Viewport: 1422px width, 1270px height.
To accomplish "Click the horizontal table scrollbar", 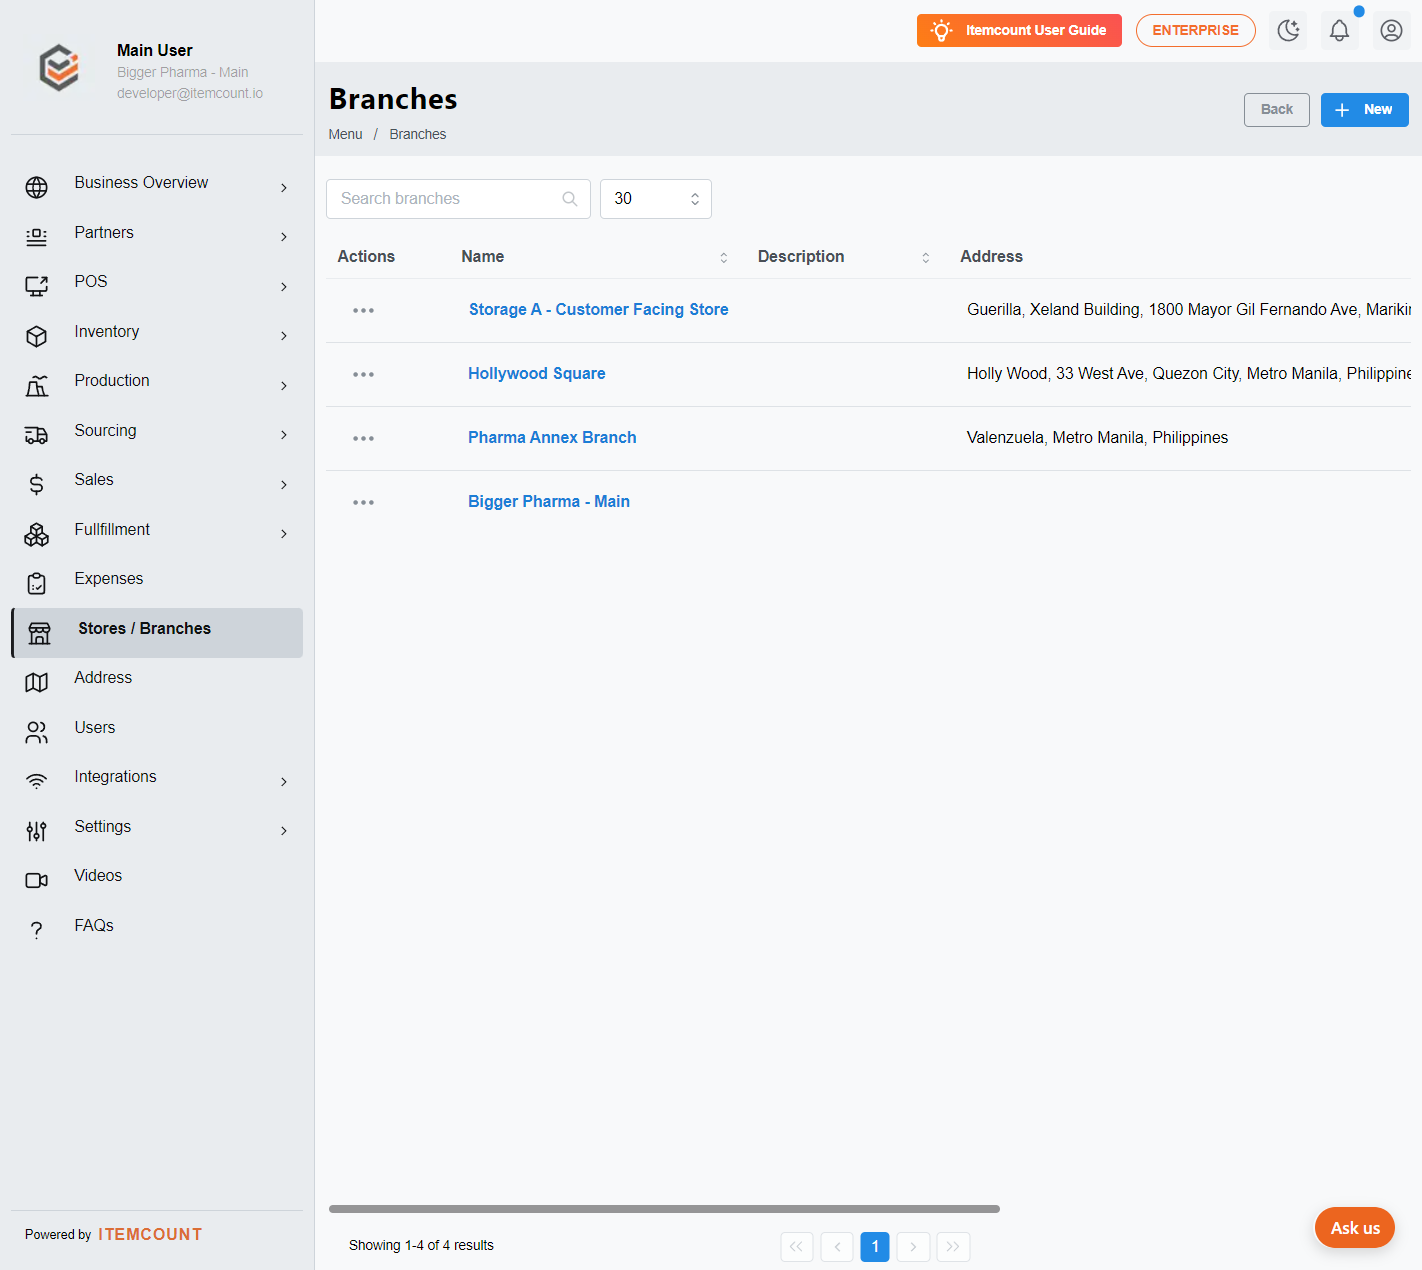I will [664, 1209].
